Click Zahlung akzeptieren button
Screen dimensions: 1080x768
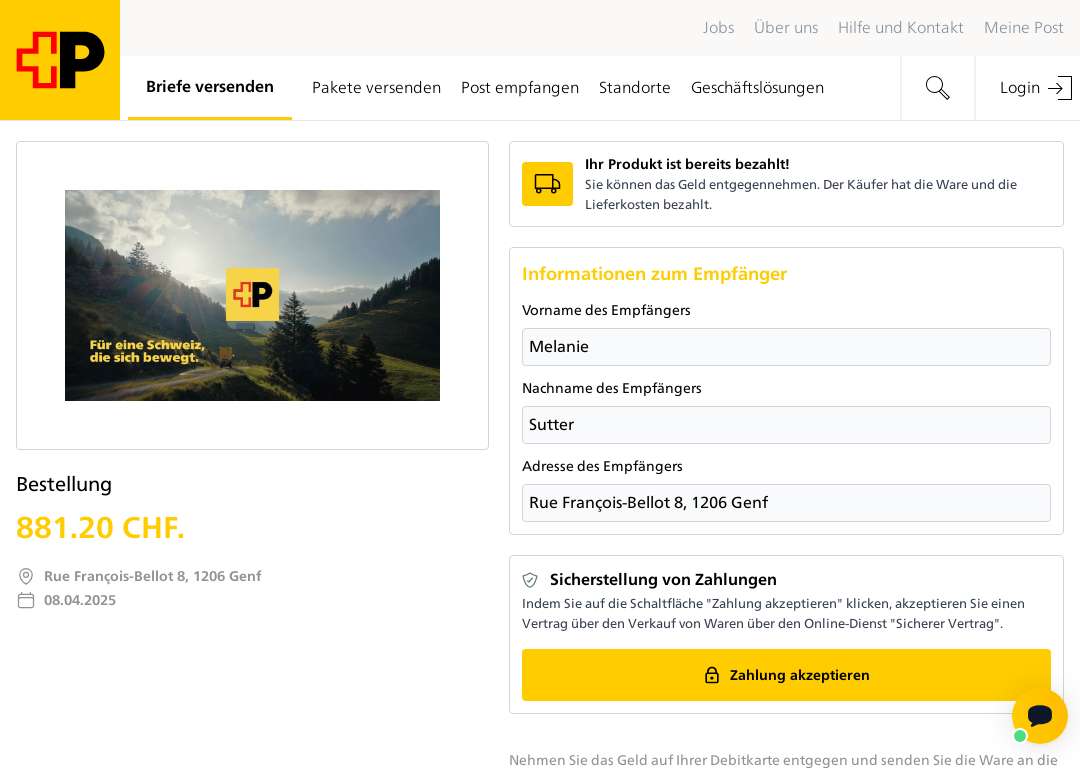click(786, 675)
